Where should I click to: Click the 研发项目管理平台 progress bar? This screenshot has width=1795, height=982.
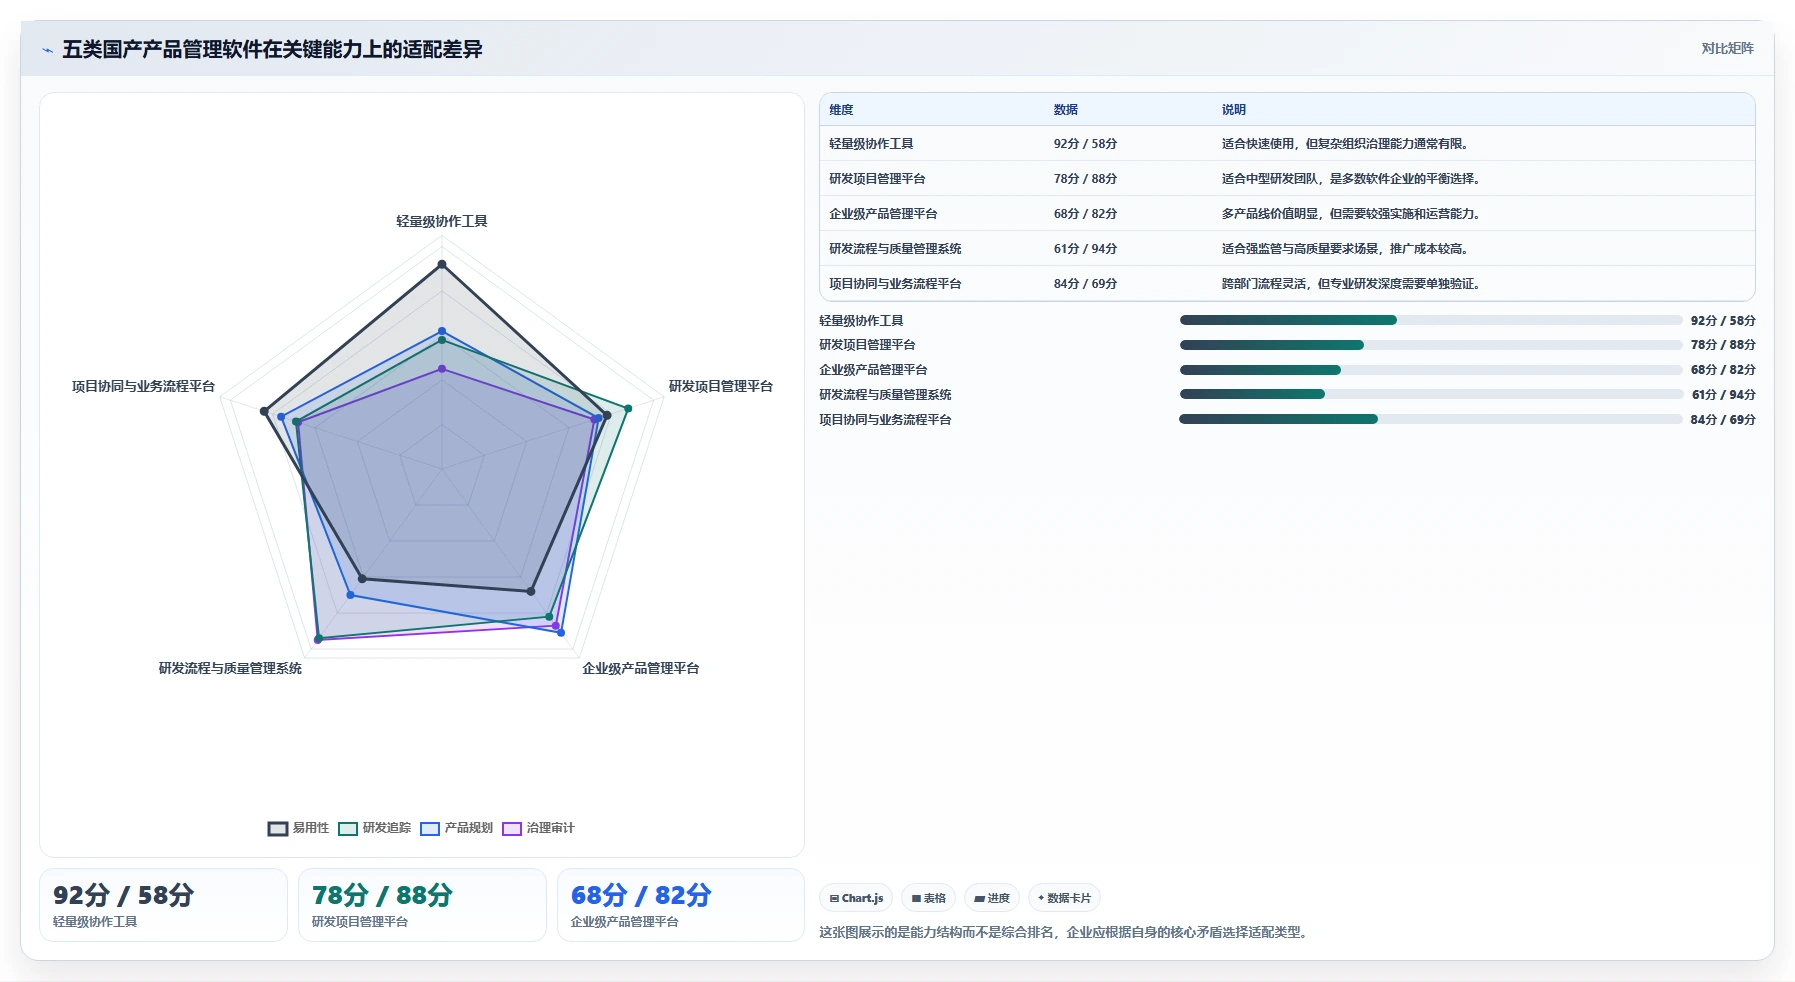pyautogui.click(x=1431, y=345)
